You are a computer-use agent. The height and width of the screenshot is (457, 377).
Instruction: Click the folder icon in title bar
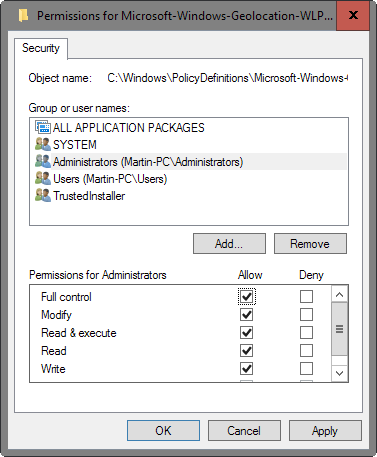pos(23,15)
